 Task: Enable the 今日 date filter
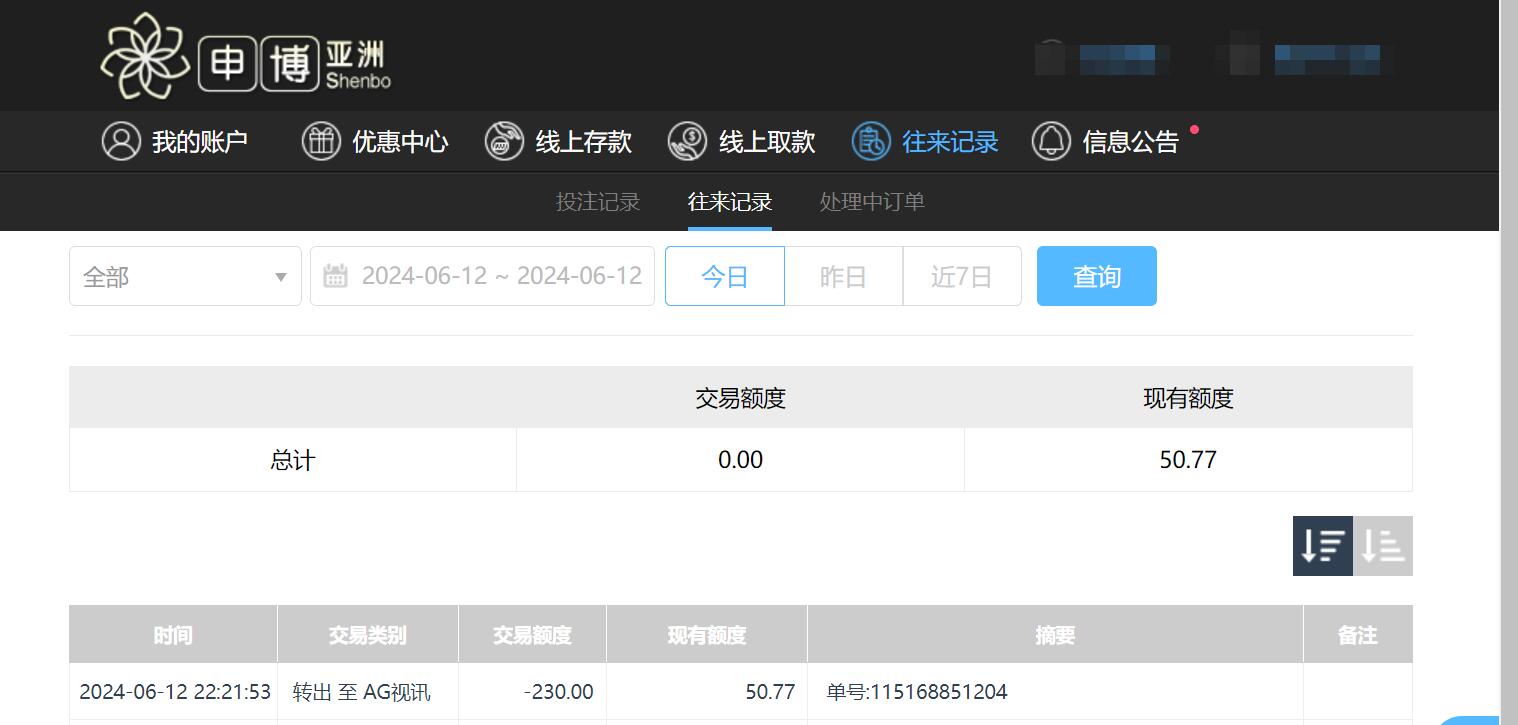point(724,276)
